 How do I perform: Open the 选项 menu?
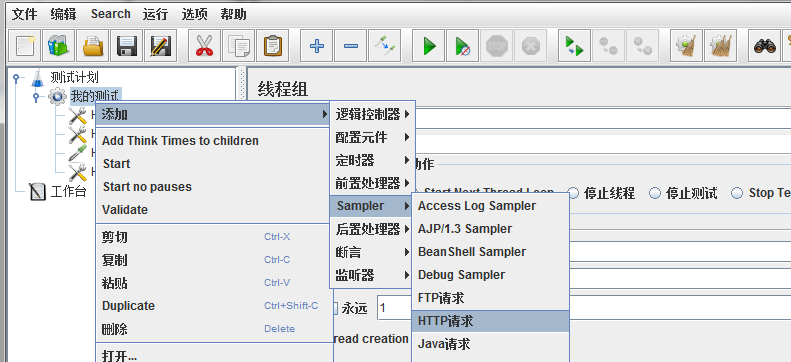(x=194, y=14)
